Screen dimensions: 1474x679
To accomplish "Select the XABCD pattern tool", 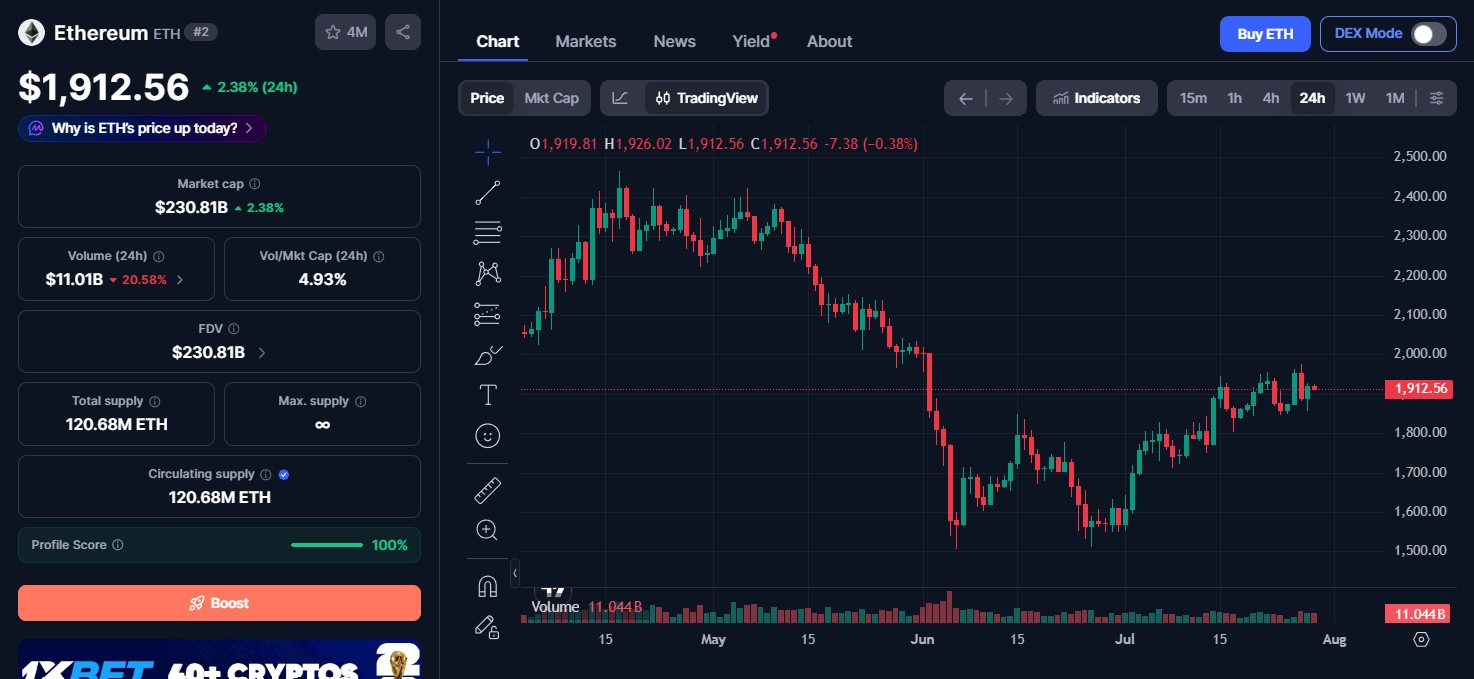I will coord(488,273).
